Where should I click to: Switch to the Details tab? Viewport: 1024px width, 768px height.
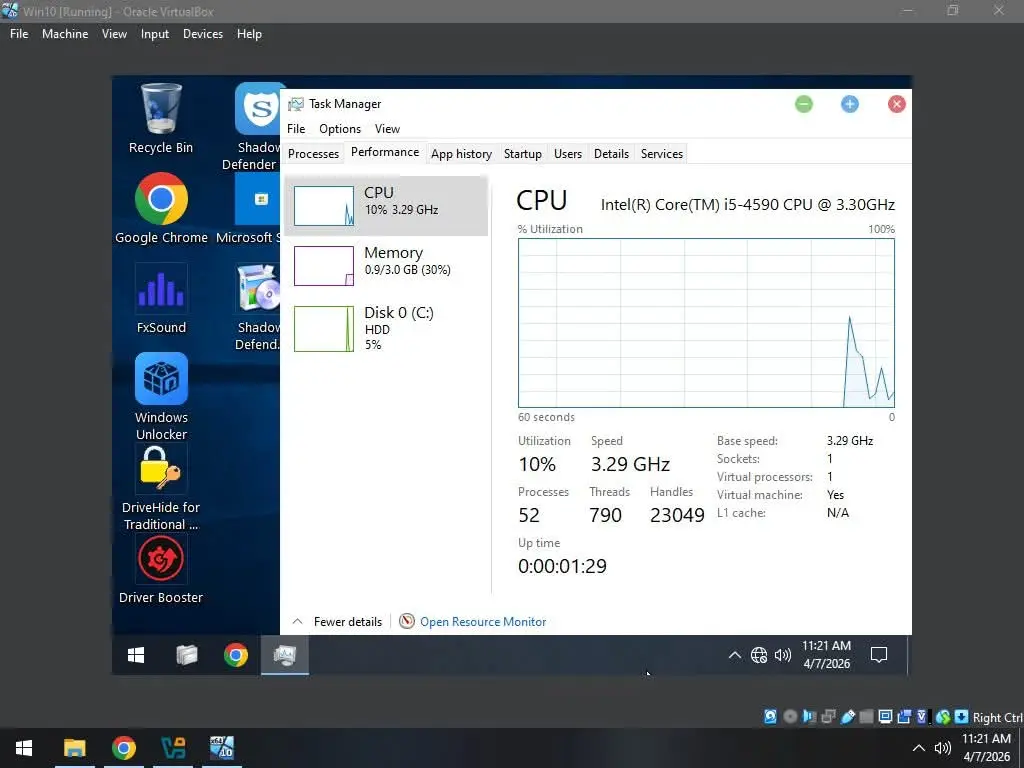[x=611, y=153]
